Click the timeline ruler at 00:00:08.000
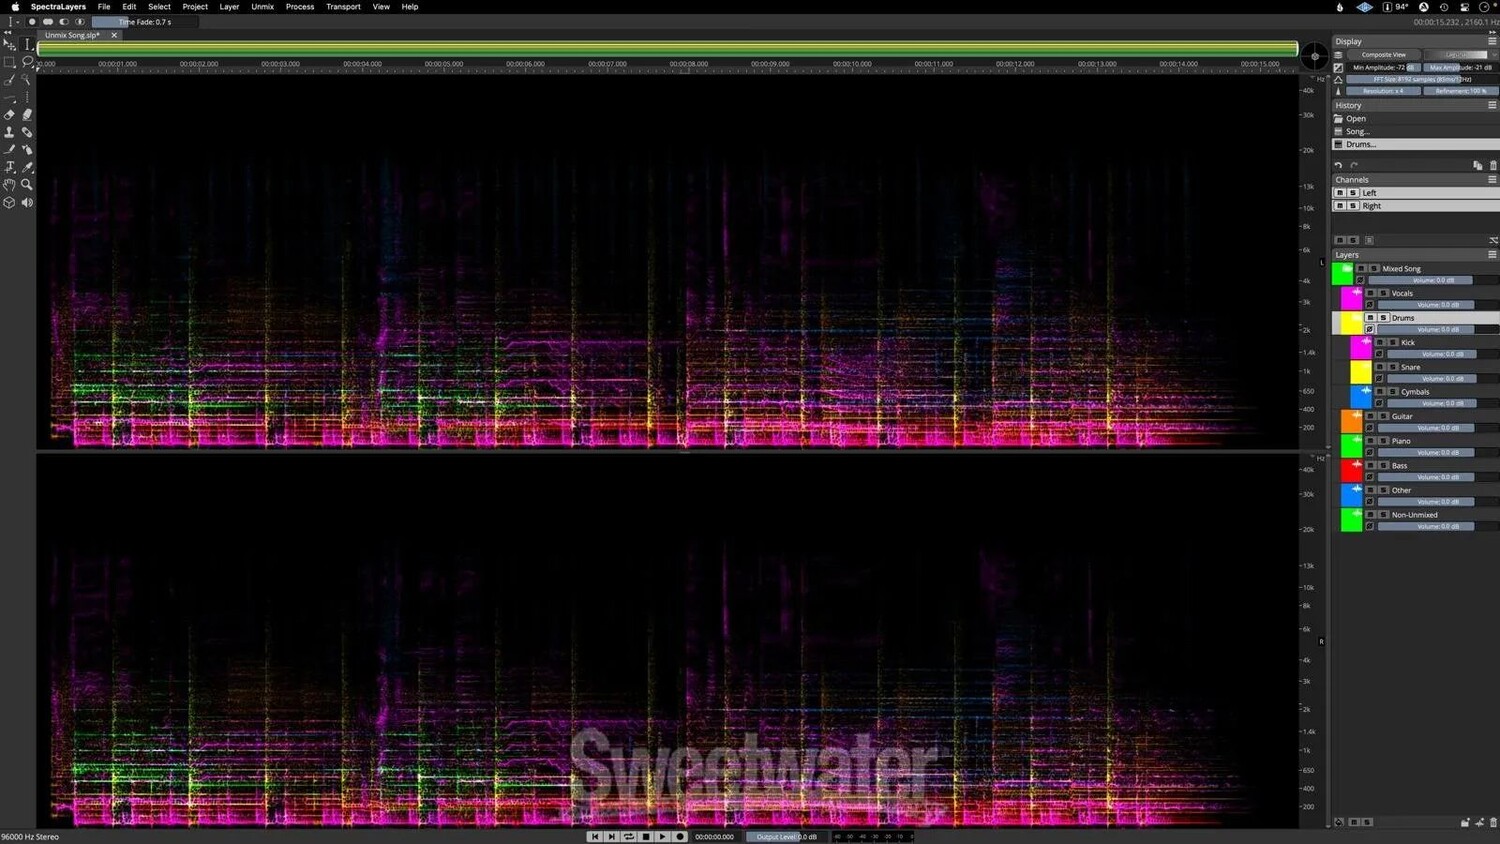The image size is (1500, 844). [688, 64]
